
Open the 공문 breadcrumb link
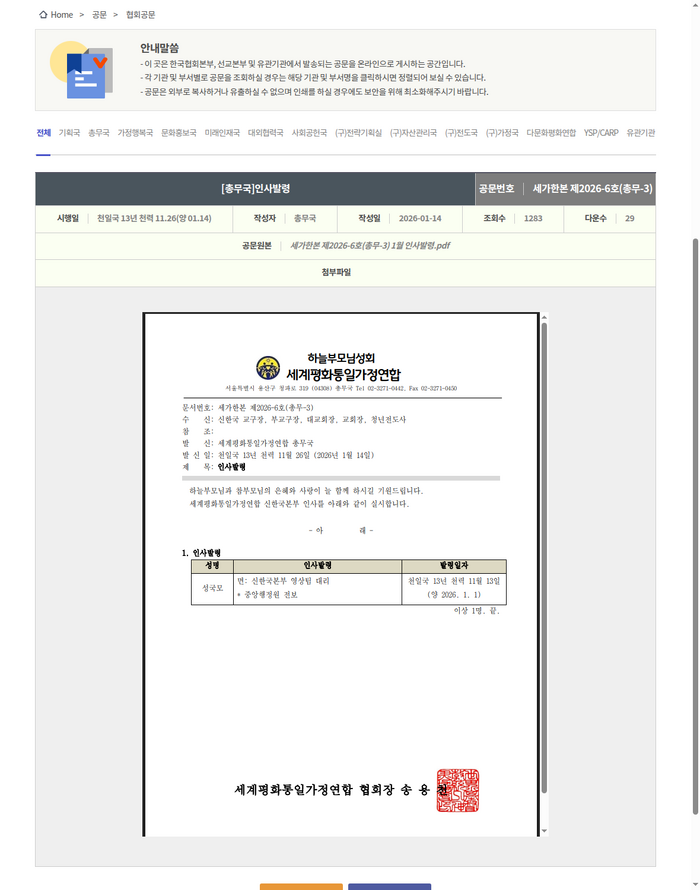pyautogui.click(x=99, y=15)
